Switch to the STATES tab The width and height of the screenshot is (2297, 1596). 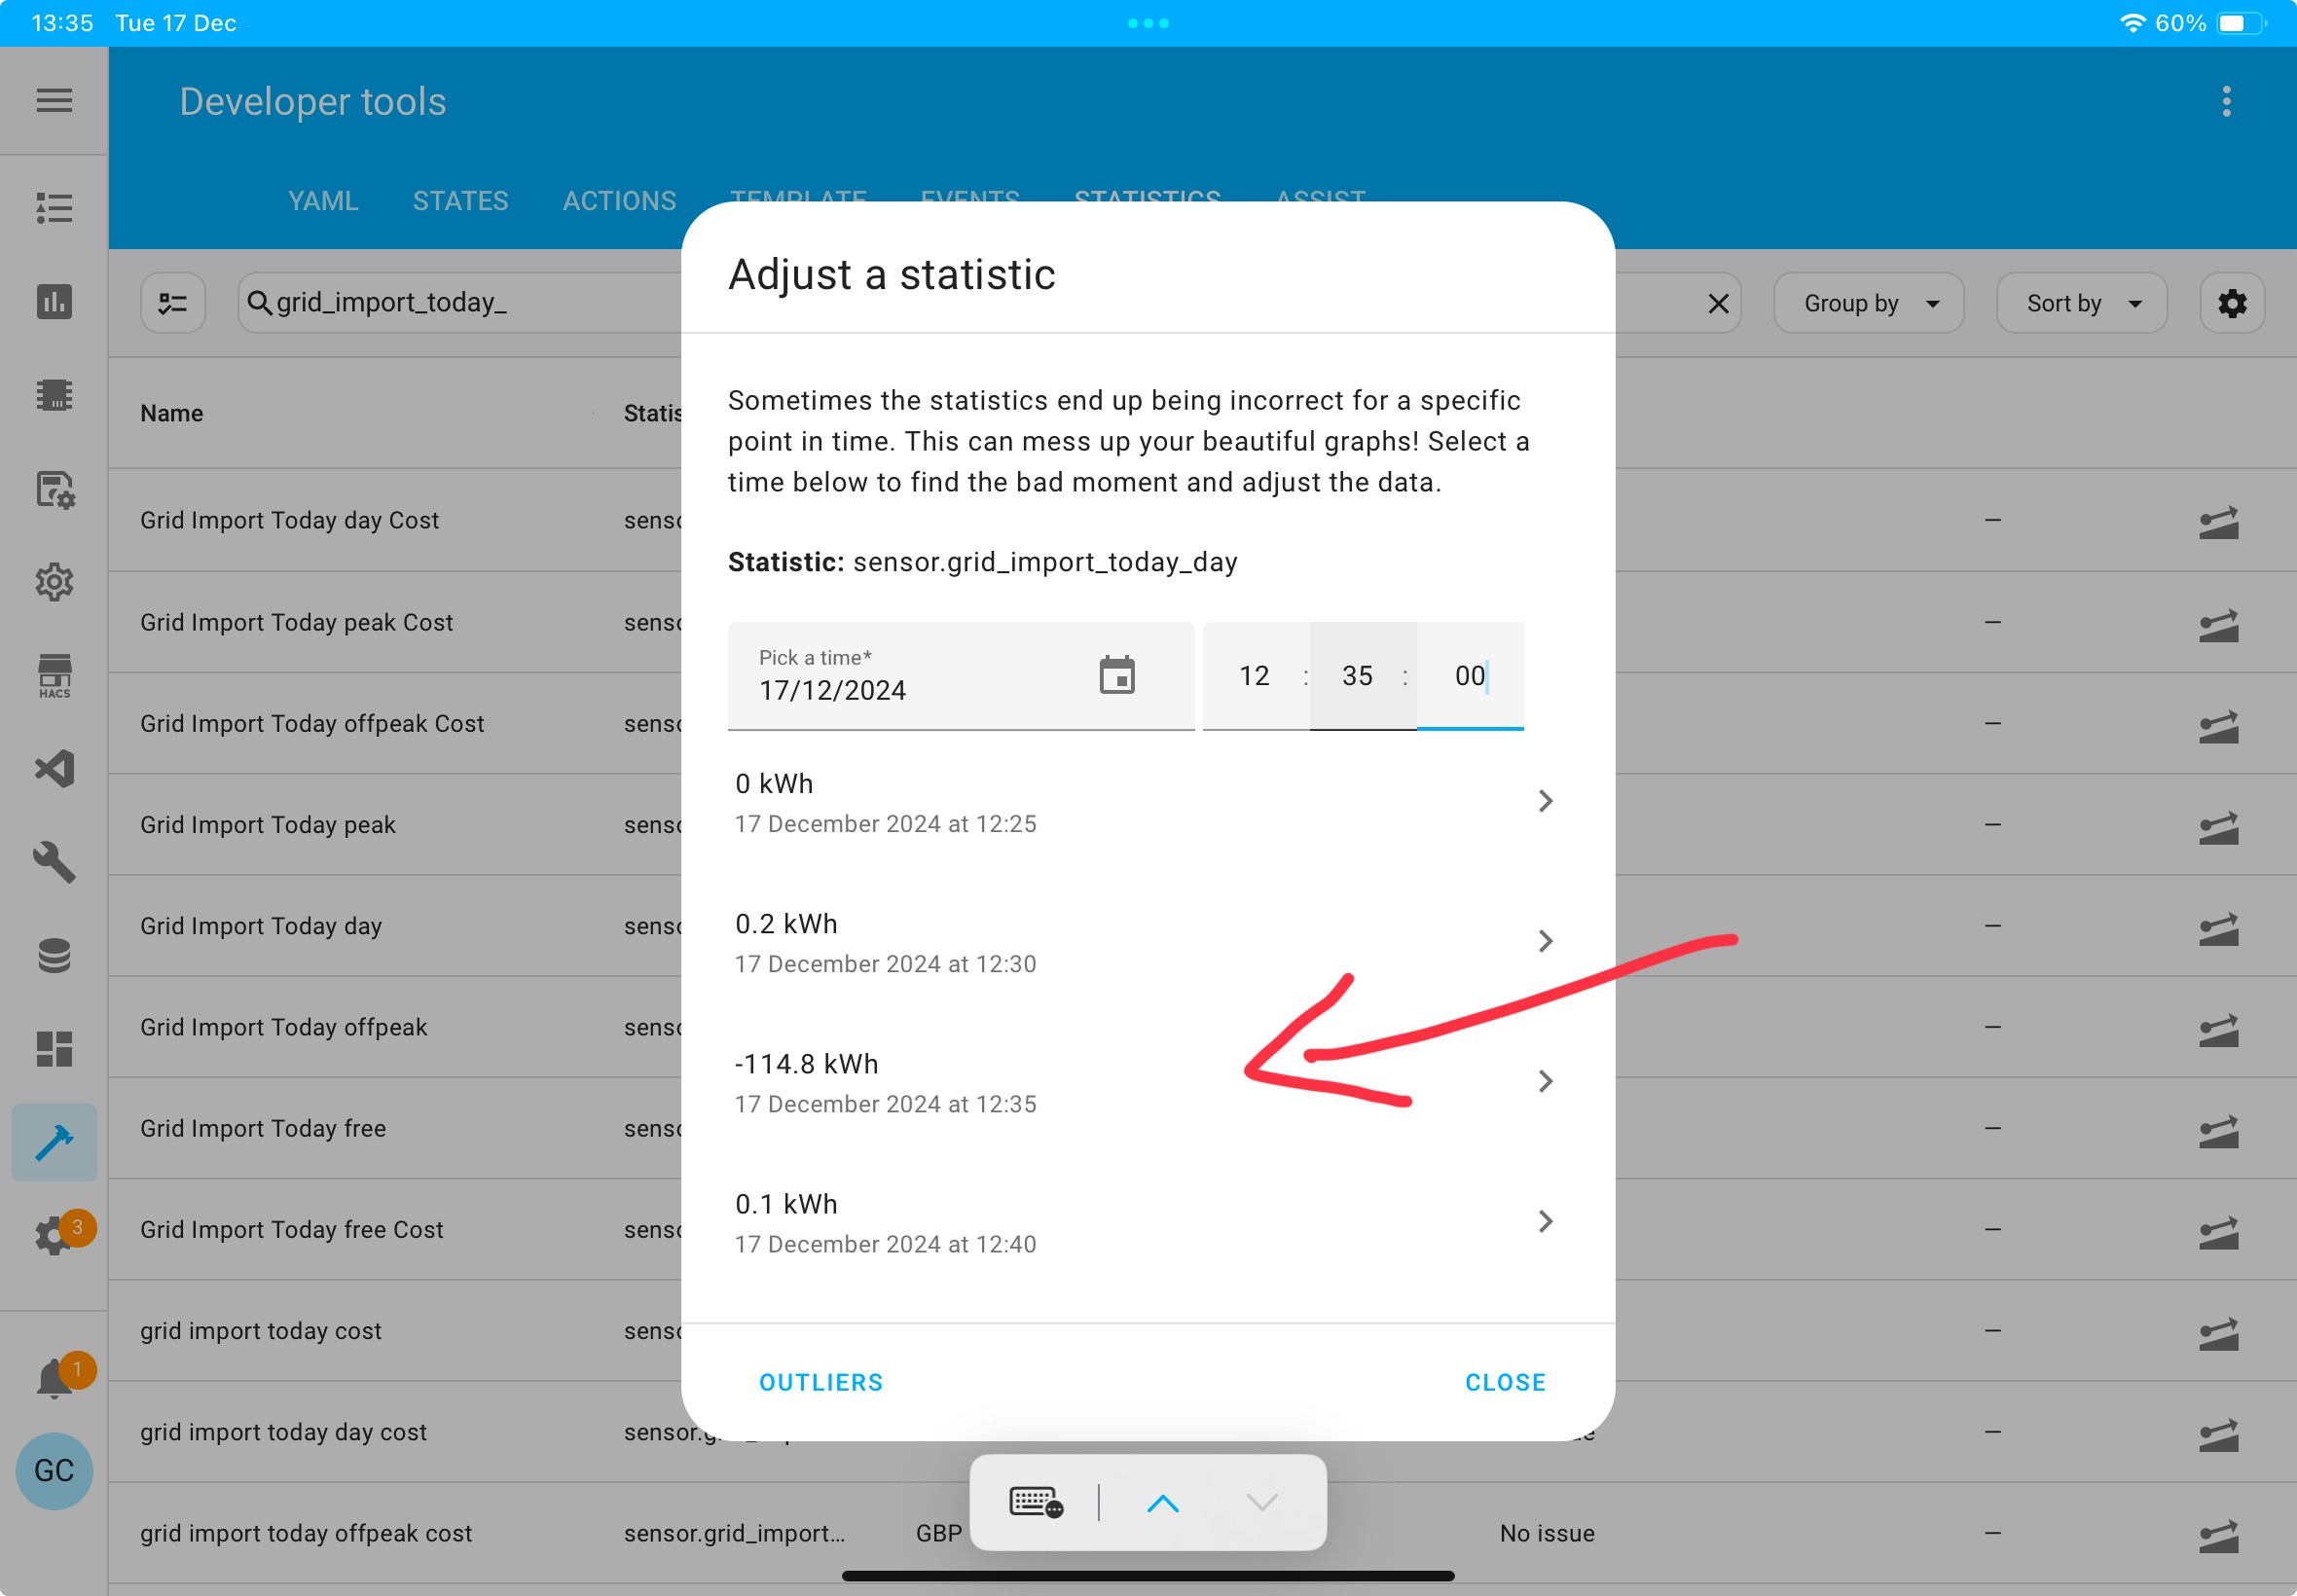click(460, 201)
